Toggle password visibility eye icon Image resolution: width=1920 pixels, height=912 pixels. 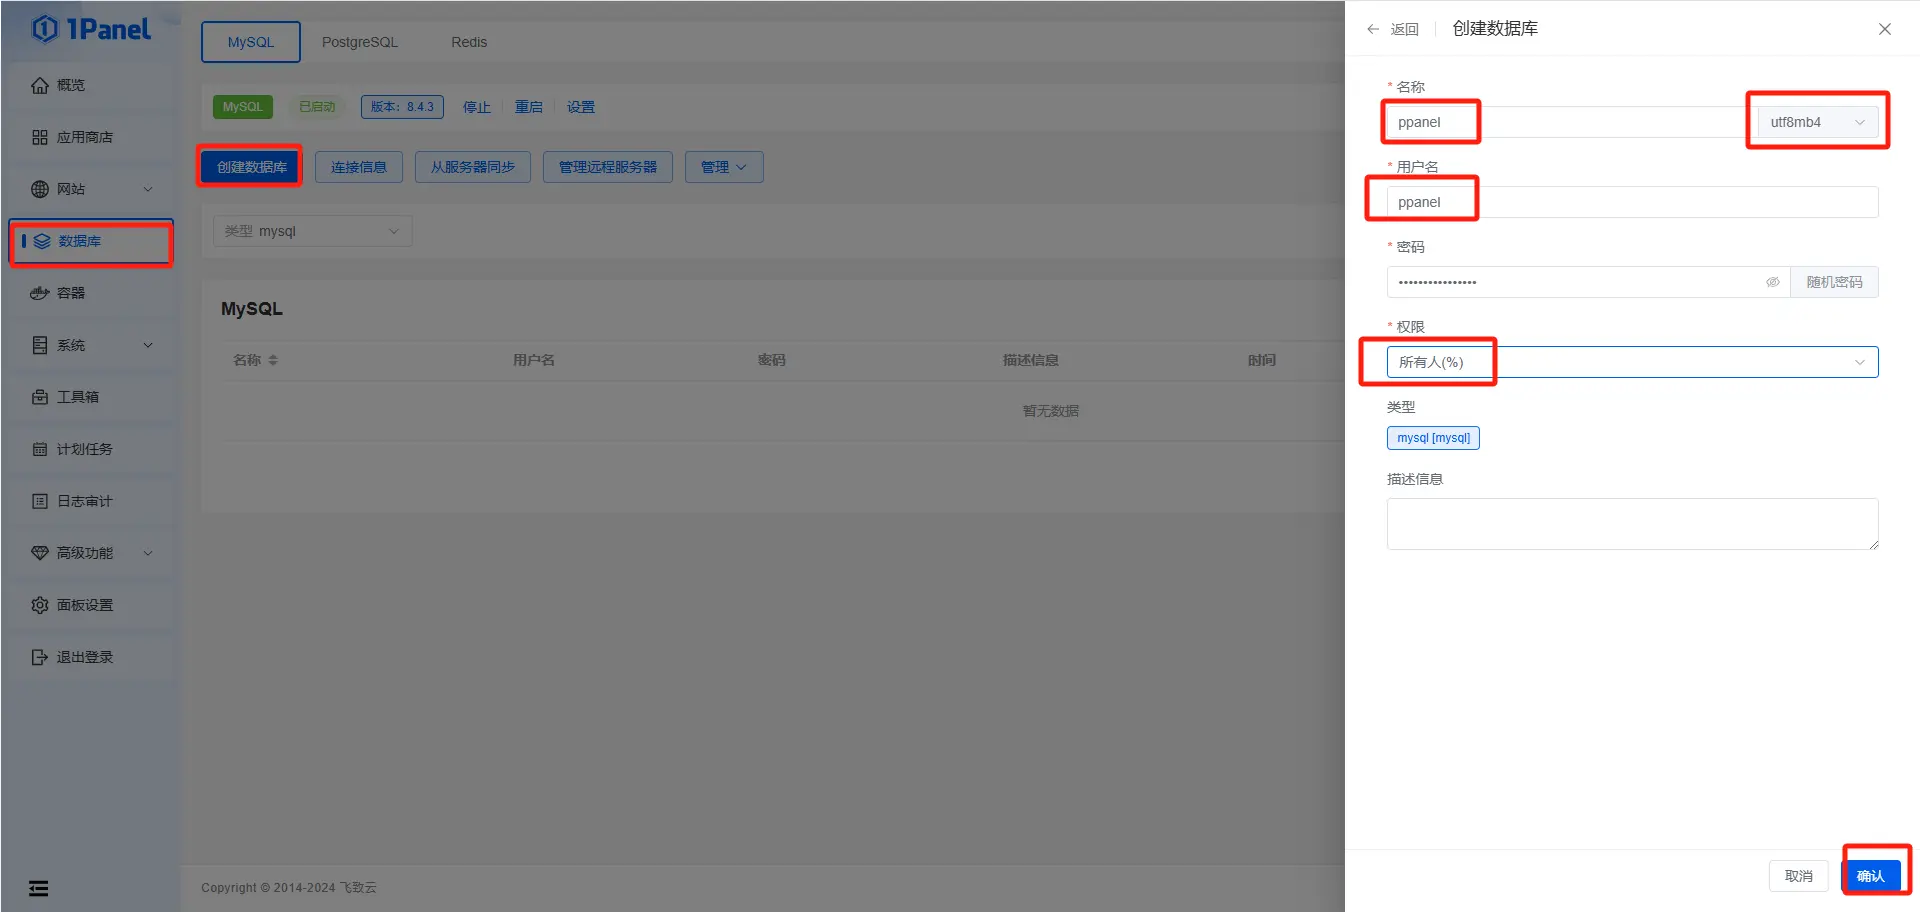point(1772,282)
